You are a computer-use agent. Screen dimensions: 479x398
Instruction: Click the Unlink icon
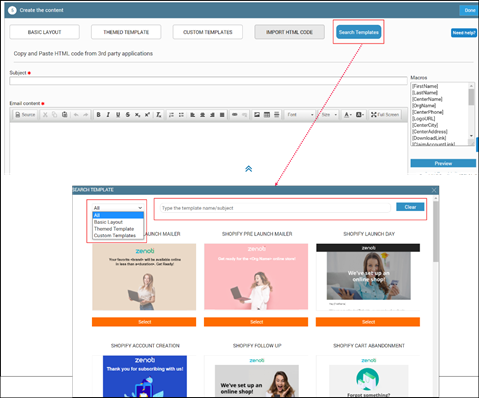pyautogui.click(x=244, y=115)
